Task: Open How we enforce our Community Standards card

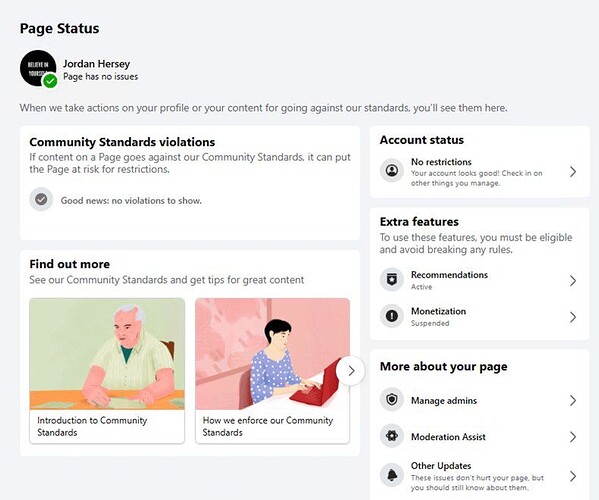Action: (272, 371)
